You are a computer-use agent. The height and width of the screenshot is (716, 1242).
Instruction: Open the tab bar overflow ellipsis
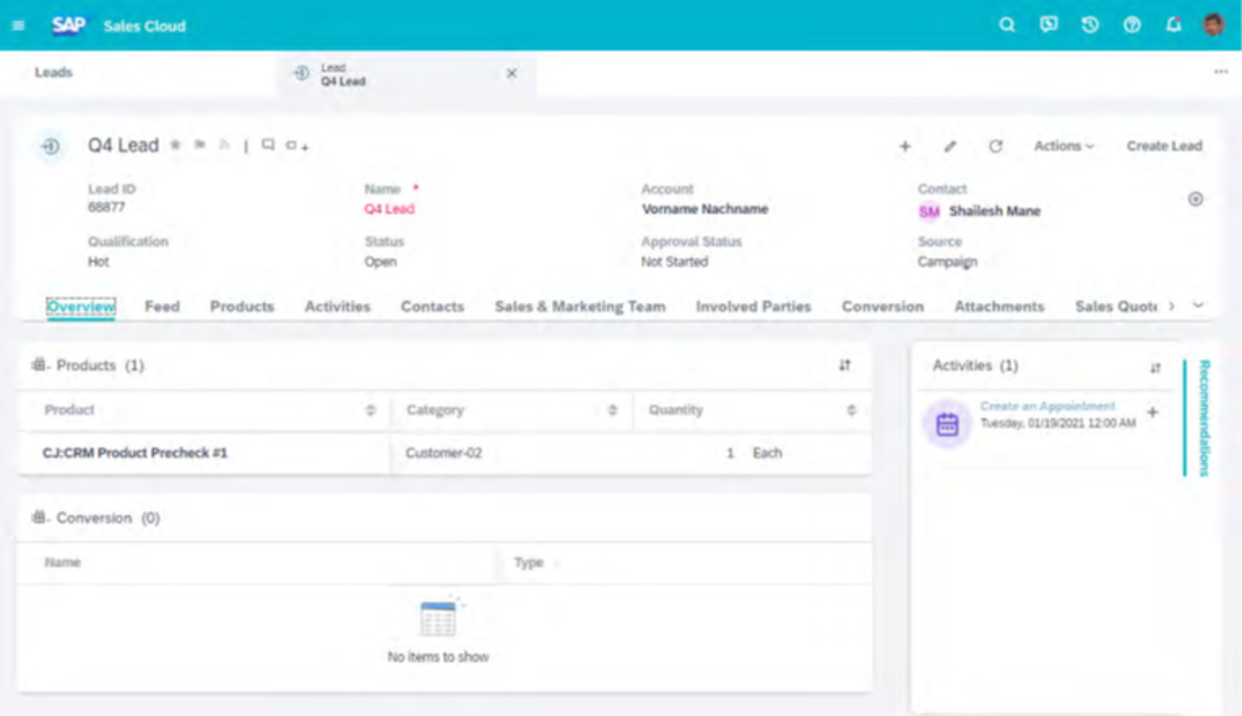click(x=1221, y=72)
